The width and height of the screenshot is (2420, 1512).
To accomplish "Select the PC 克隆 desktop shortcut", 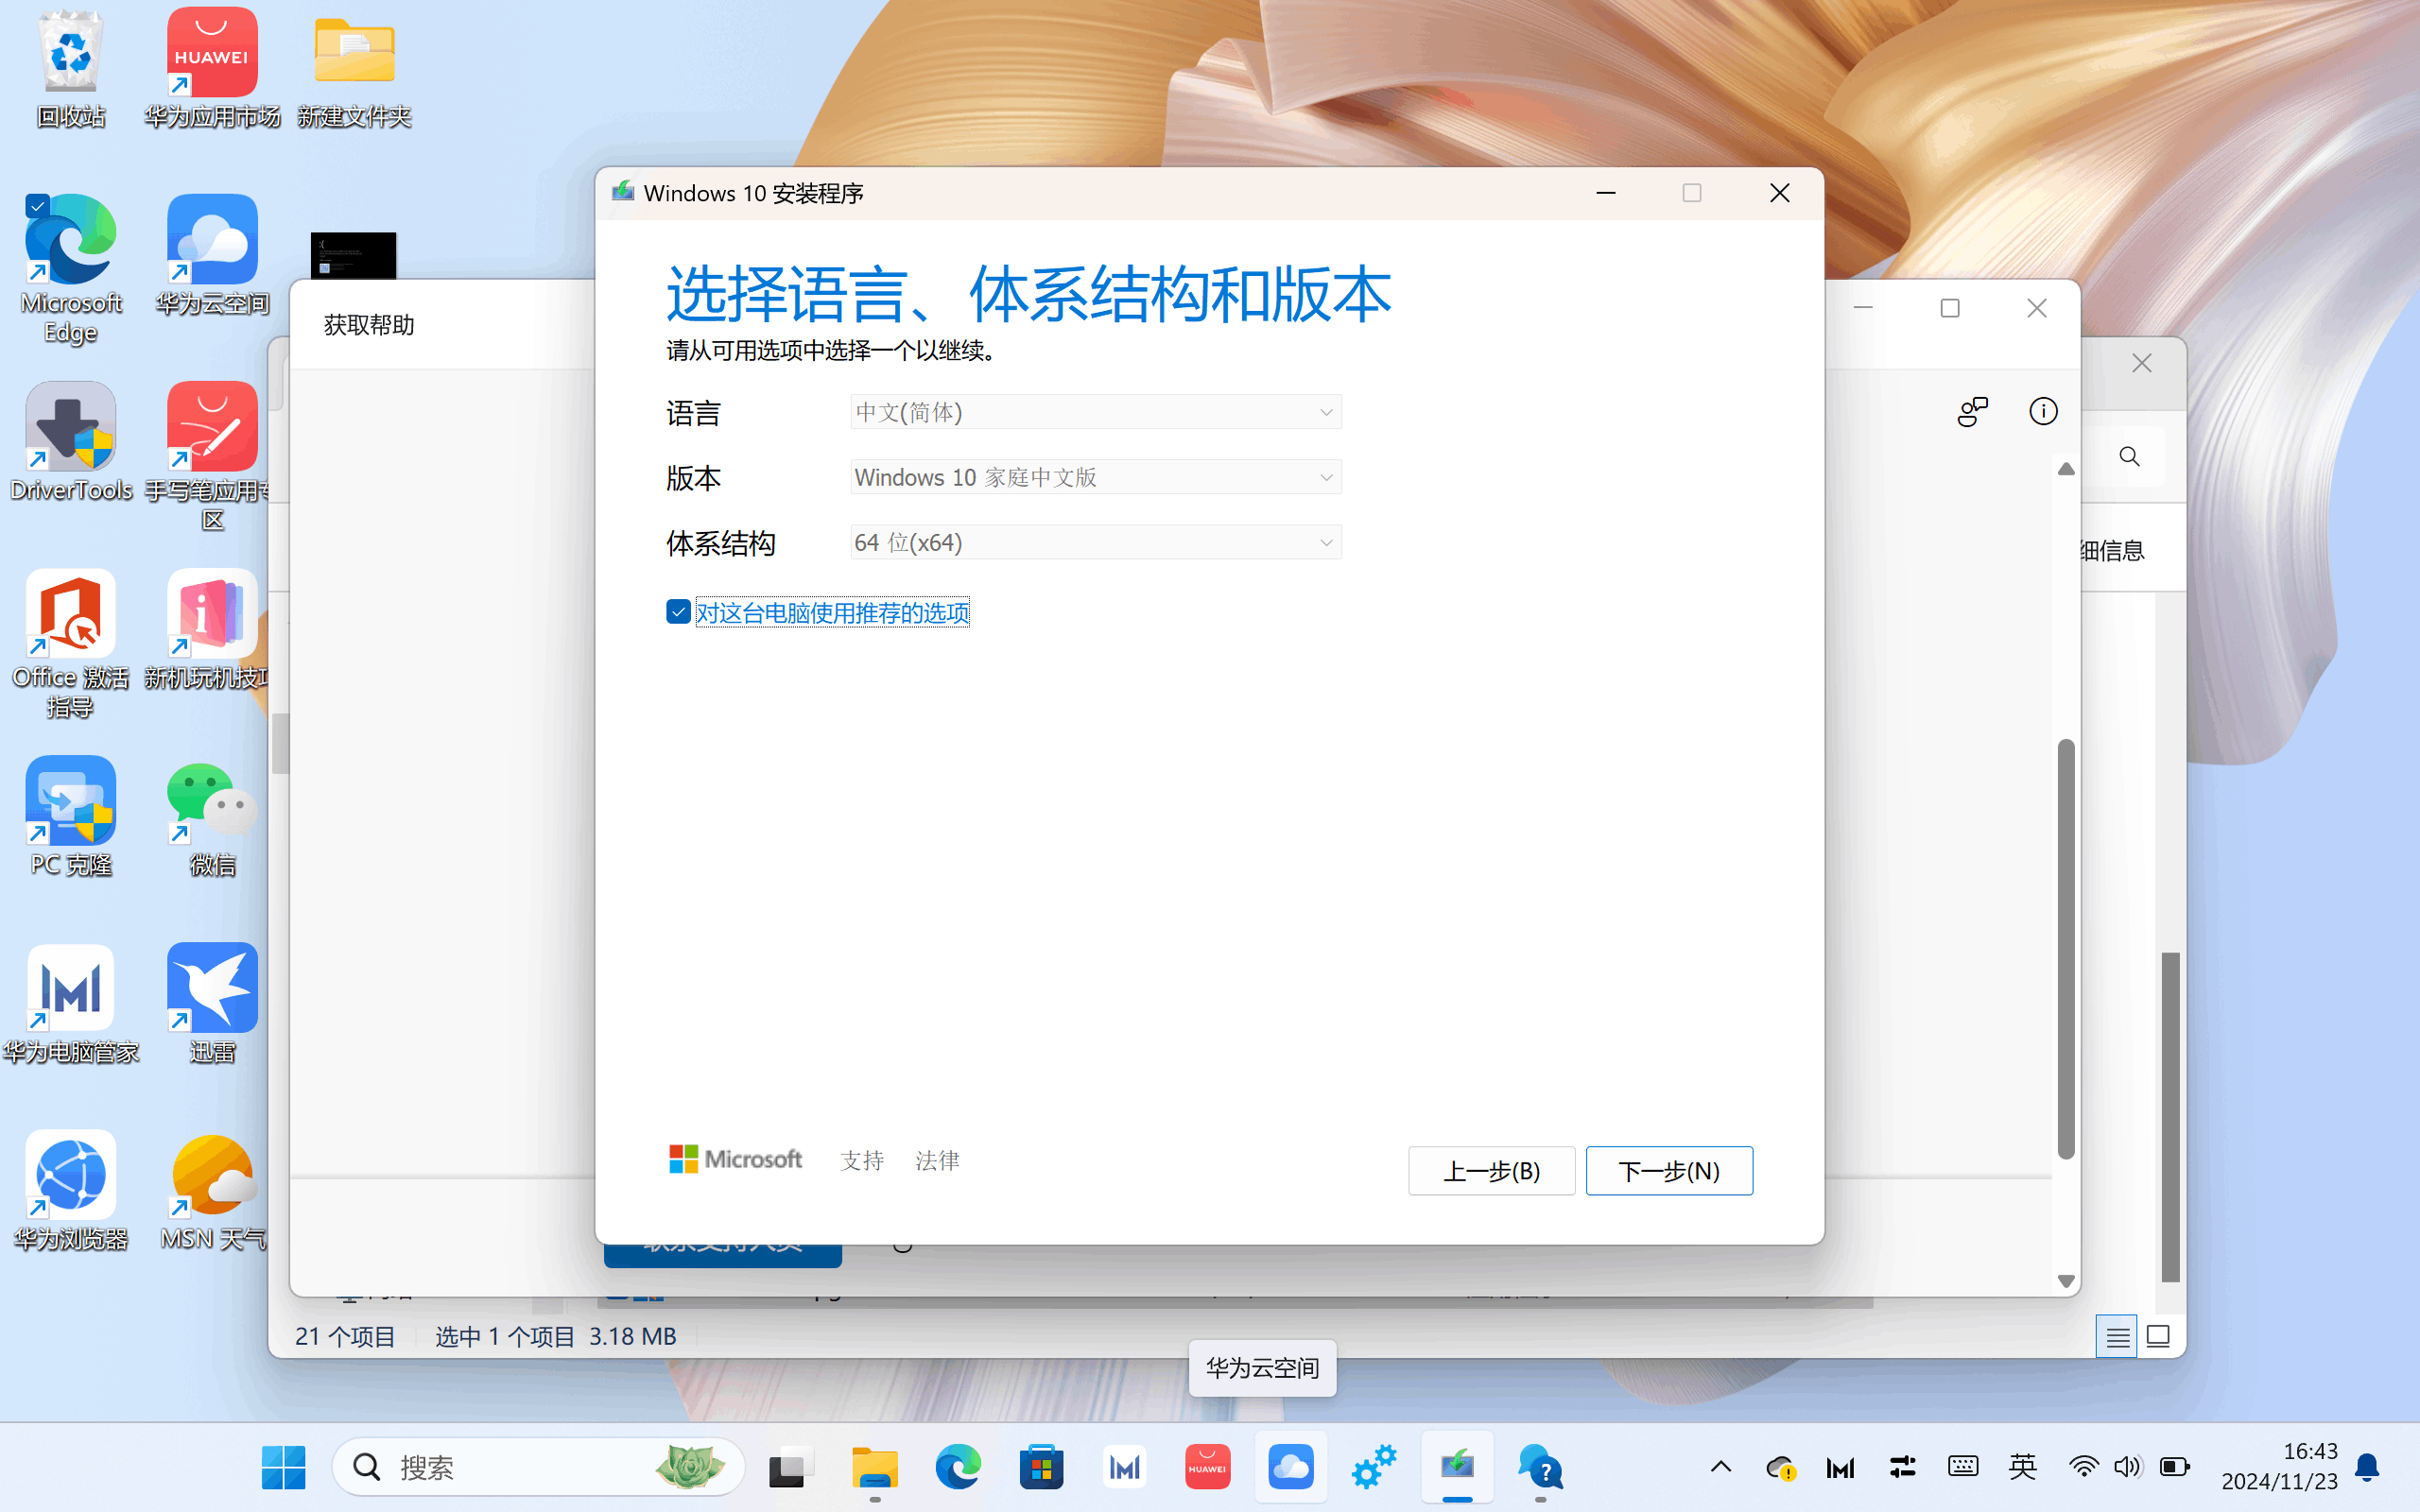I will (x=71, y=816).
